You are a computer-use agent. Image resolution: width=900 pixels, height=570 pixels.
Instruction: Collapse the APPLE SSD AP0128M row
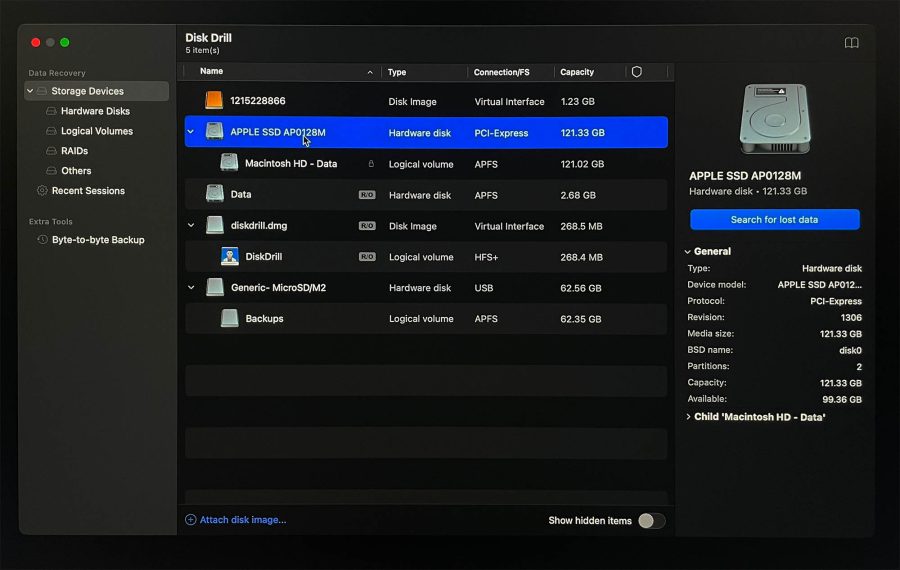point(191,132)
